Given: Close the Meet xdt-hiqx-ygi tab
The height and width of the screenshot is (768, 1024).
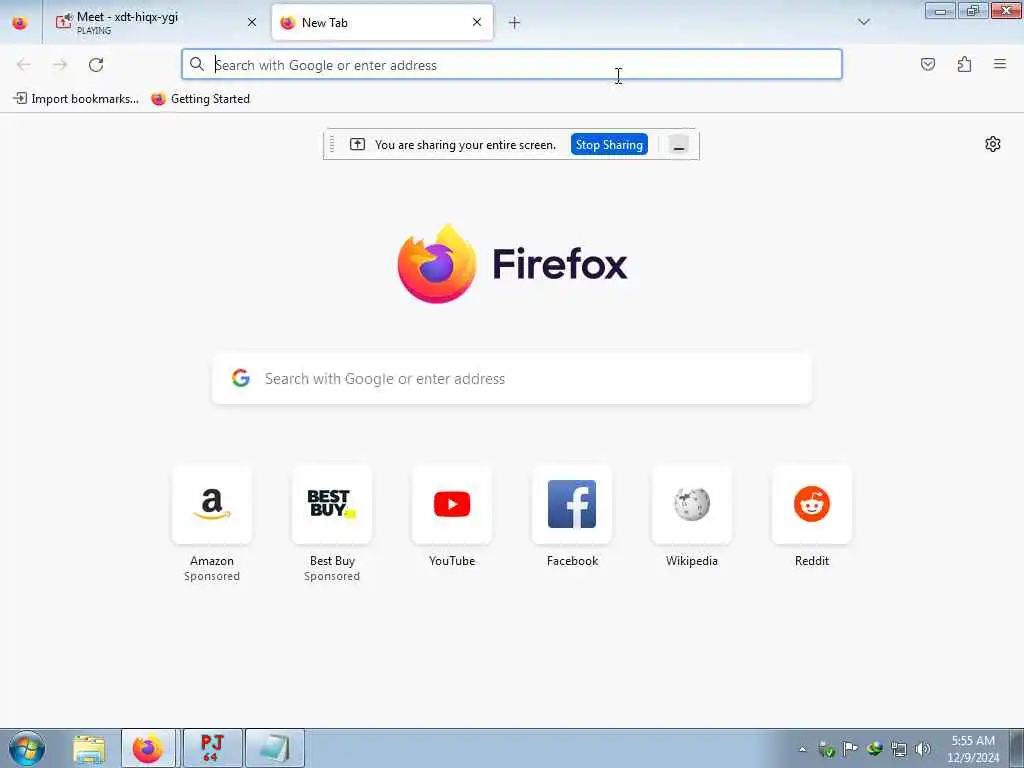Looking at the screenshot, I should (251, 22).
